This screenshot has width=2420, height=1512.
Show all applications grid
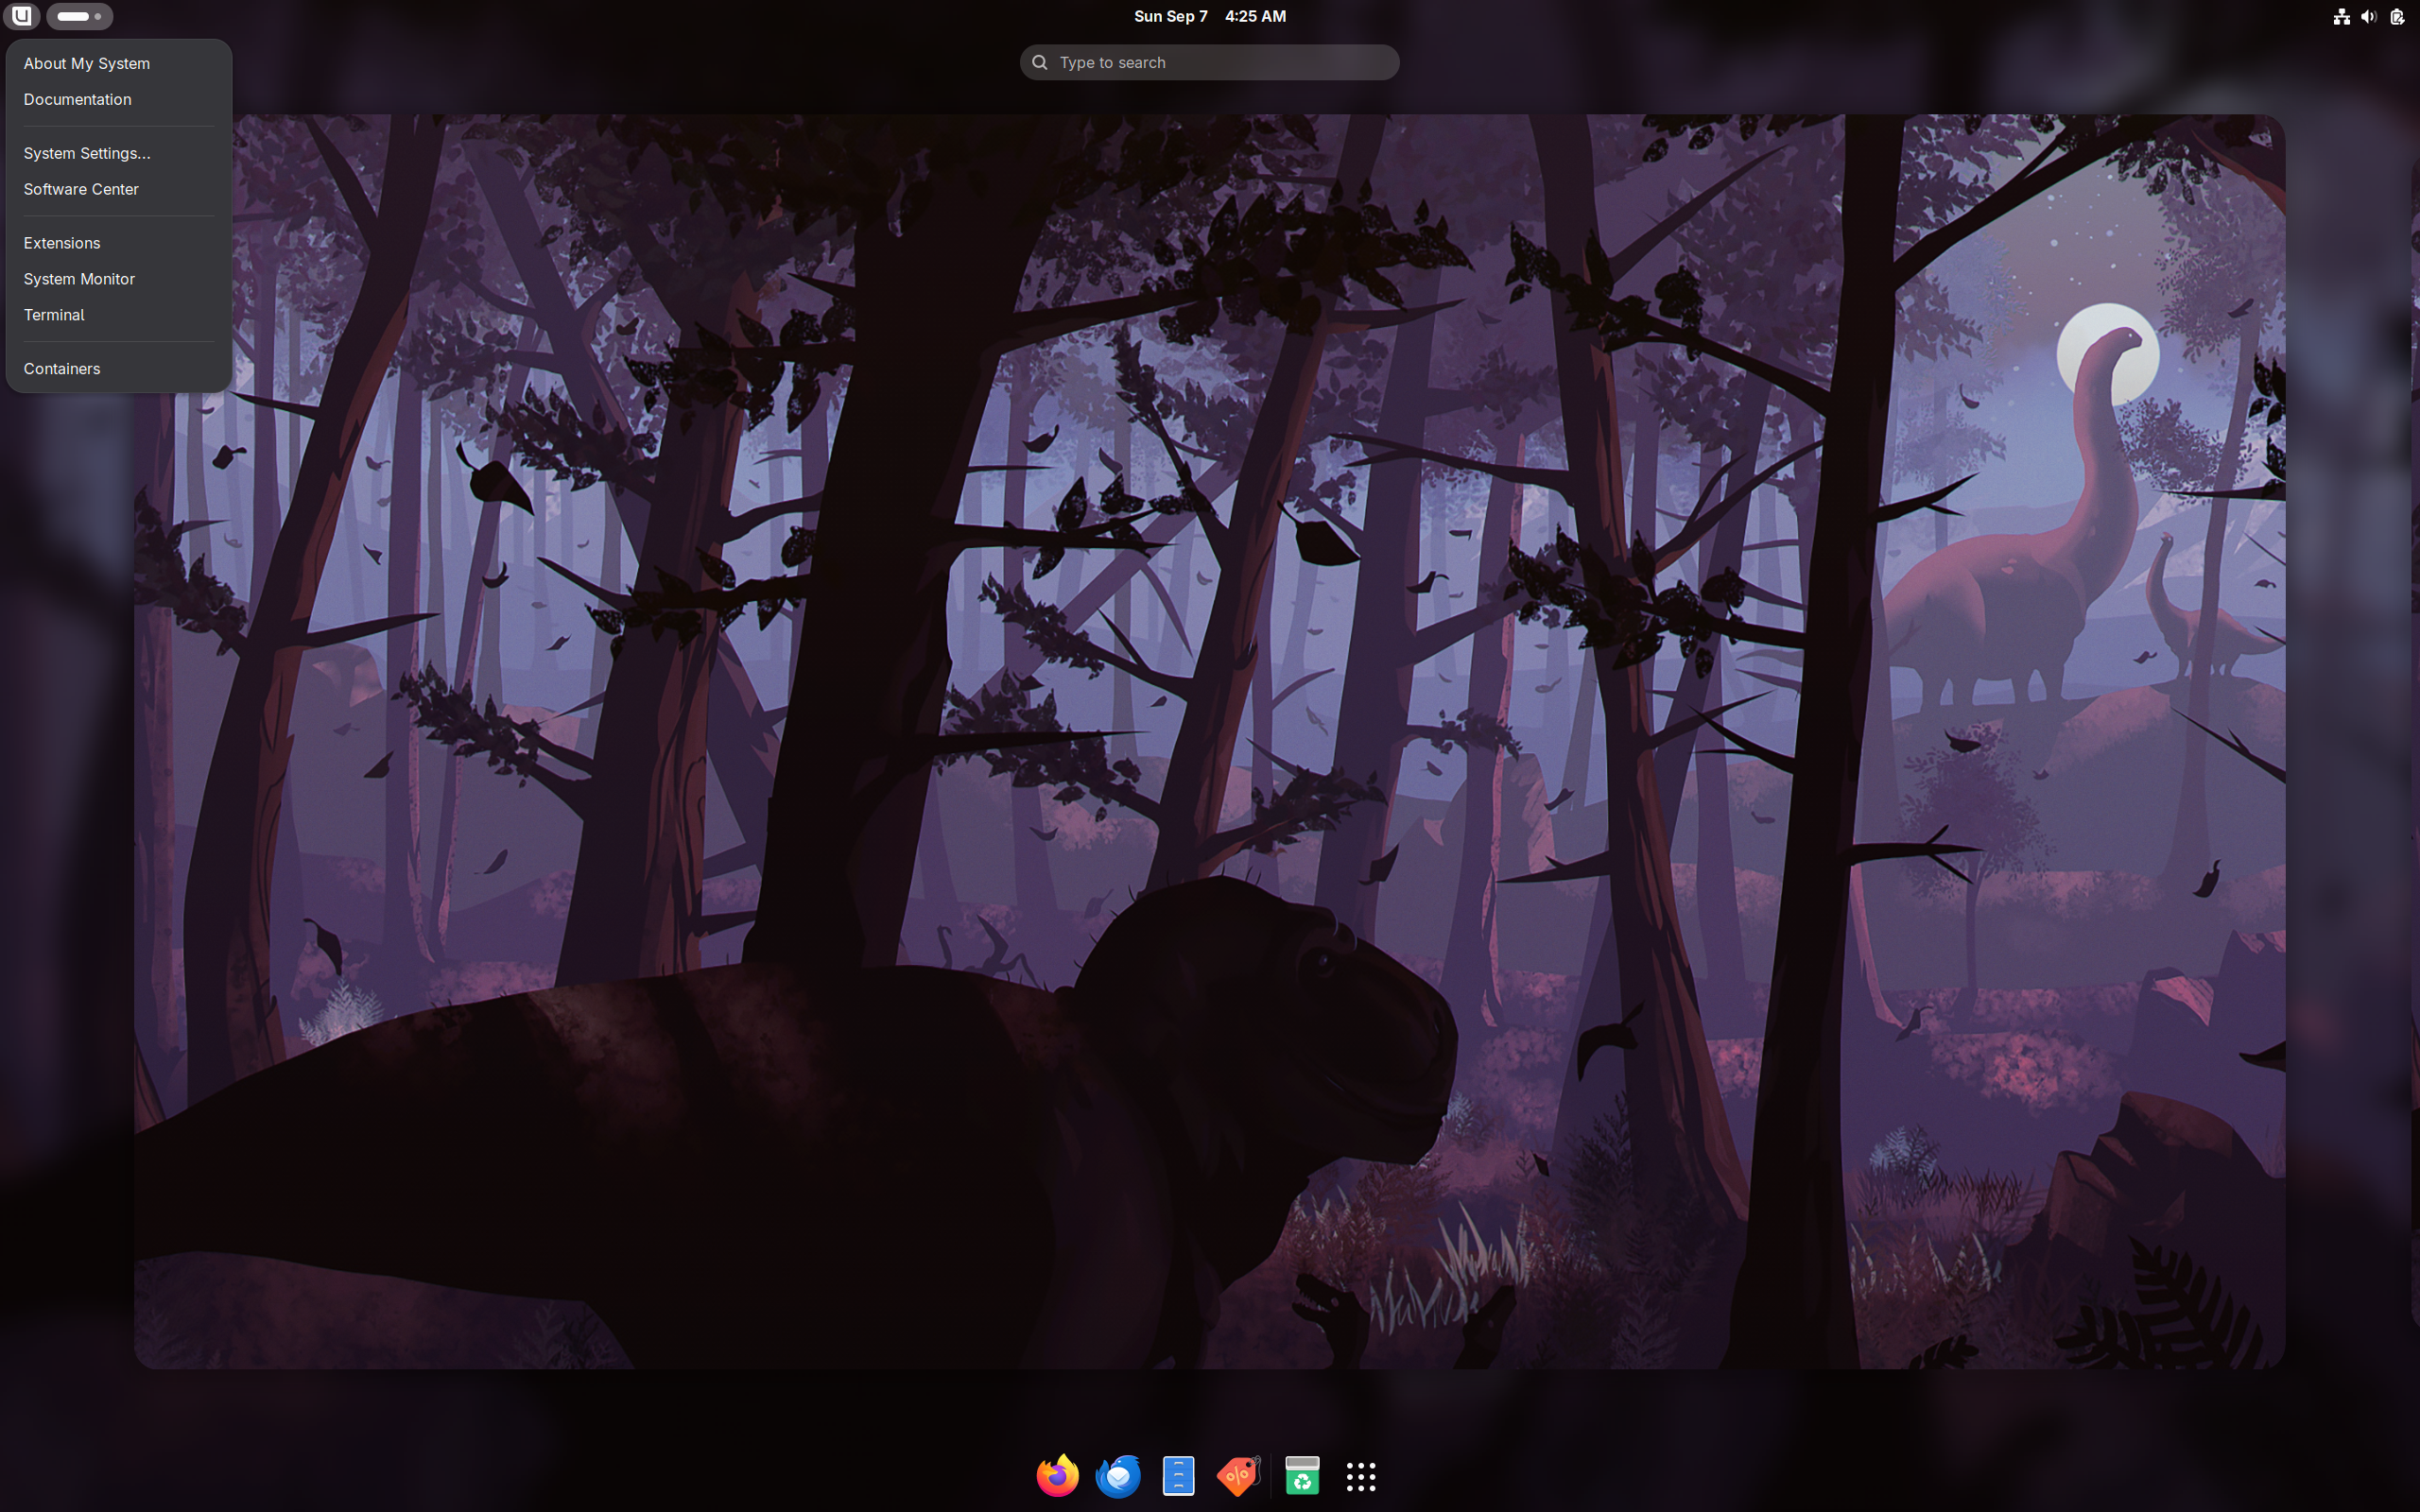coord(1361,1476)
